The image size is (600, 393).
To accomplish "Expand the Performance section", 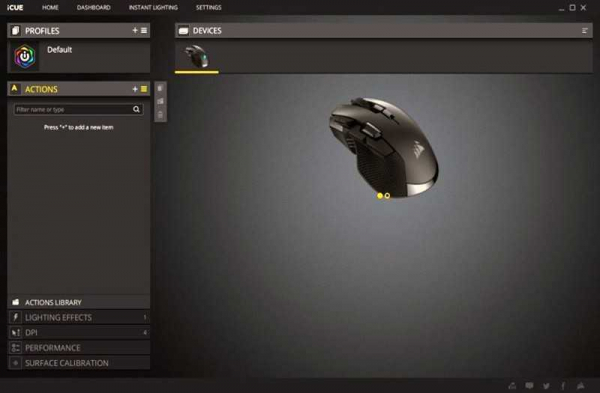I will click(x=78, y=347).
